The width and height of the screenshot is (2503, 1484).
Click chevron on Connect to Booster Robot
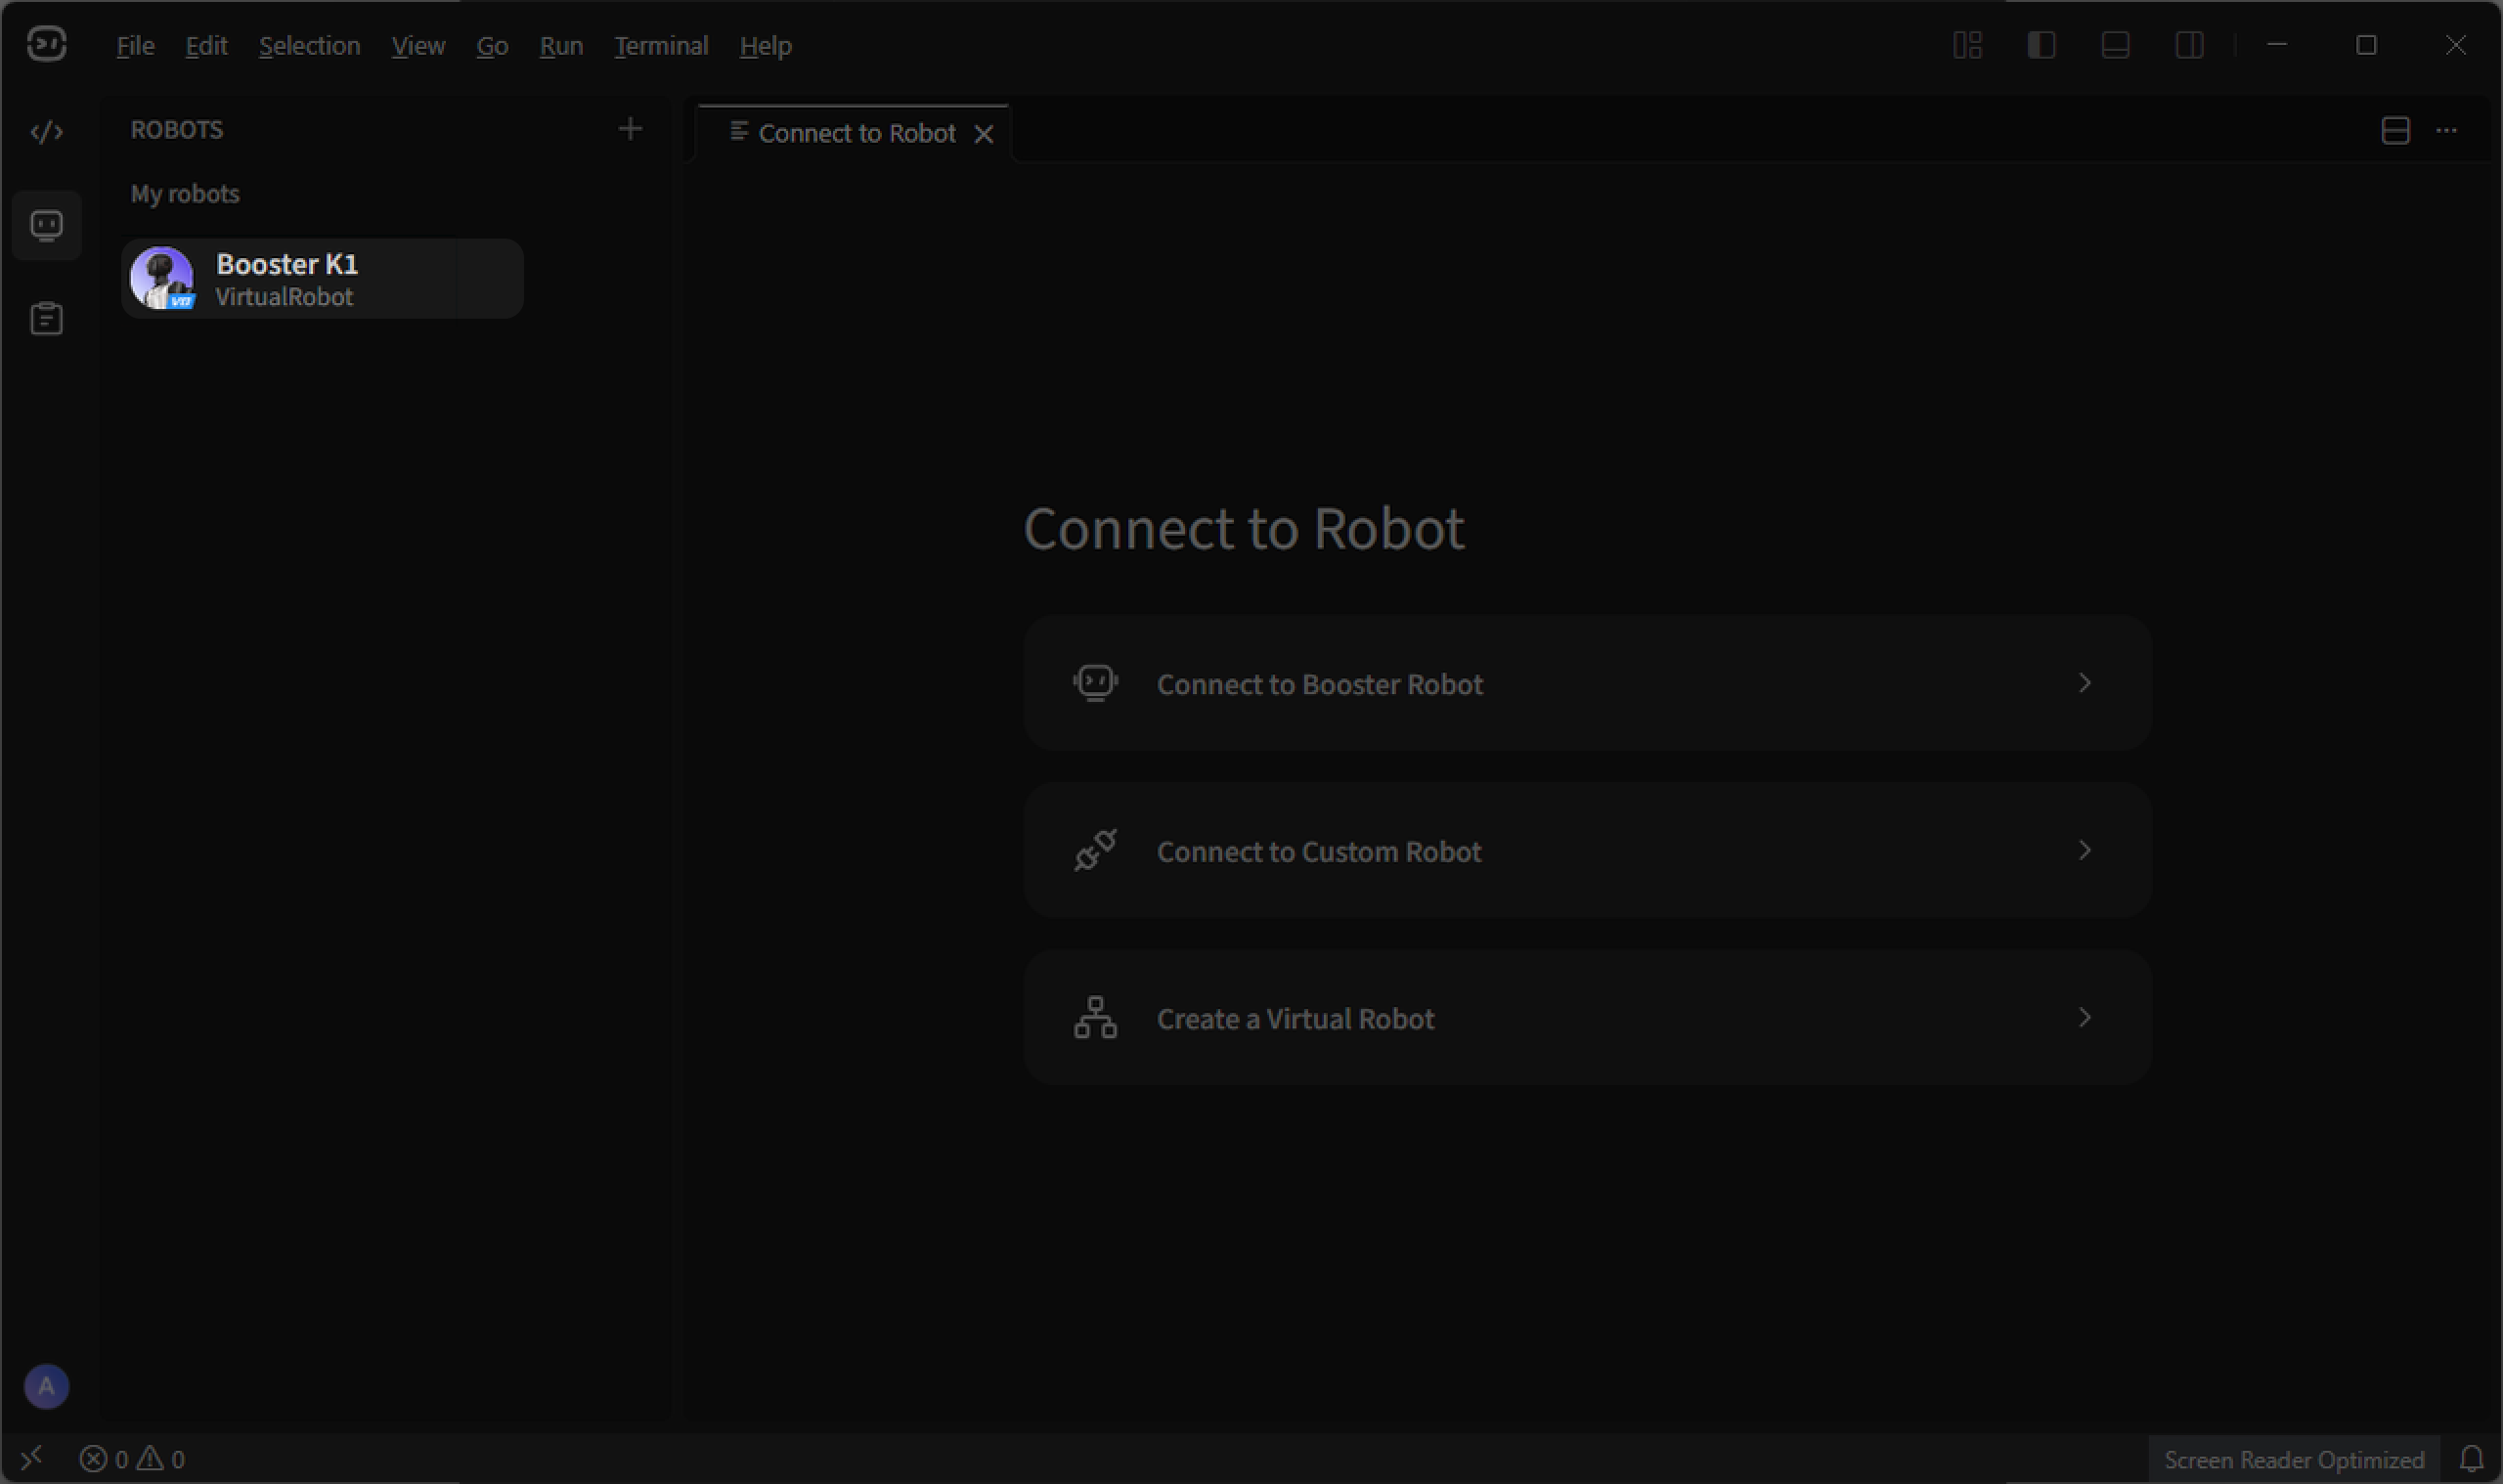[x=2084, y=683]
